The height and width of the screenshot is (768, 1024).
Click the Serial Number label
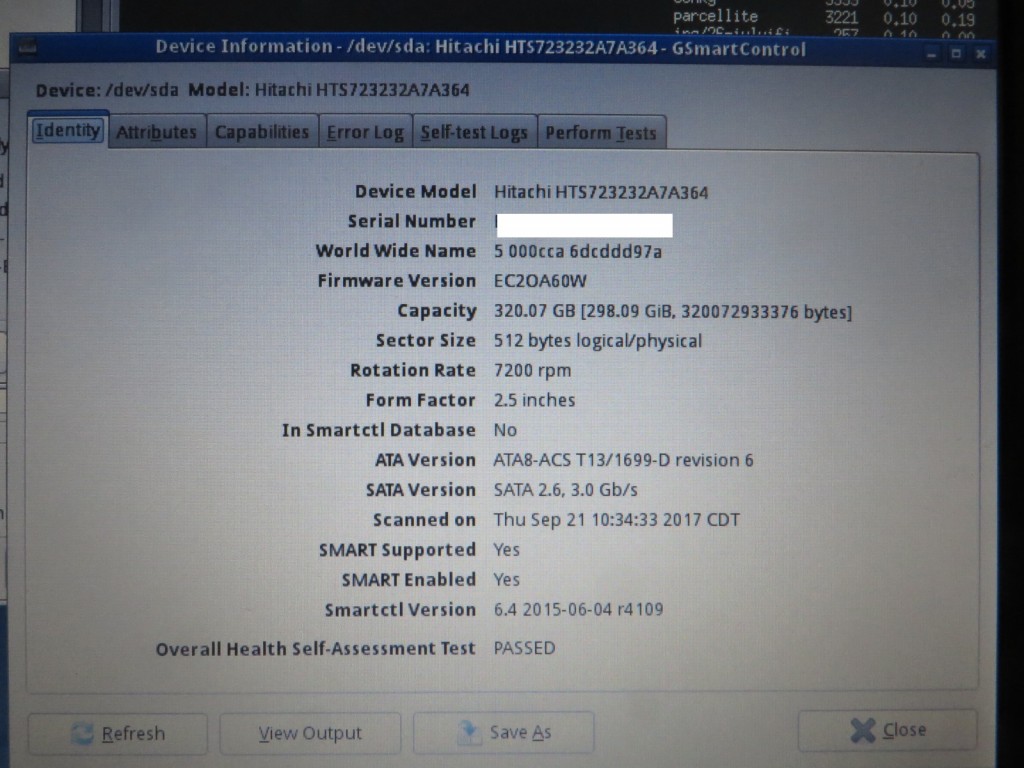(x=411, y=221)
